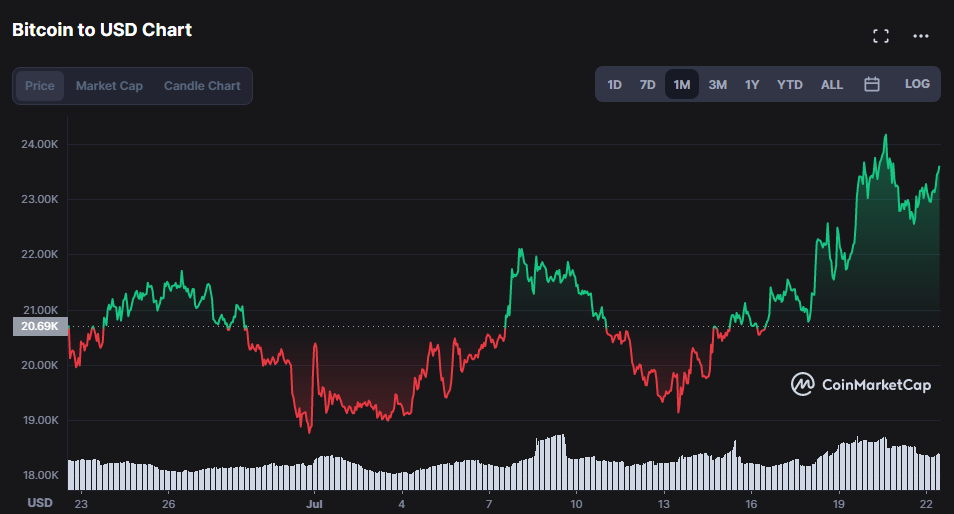Click the Bitcoin to USD Chart heading
The image size is (954, 514).
[x=102, y=30]
